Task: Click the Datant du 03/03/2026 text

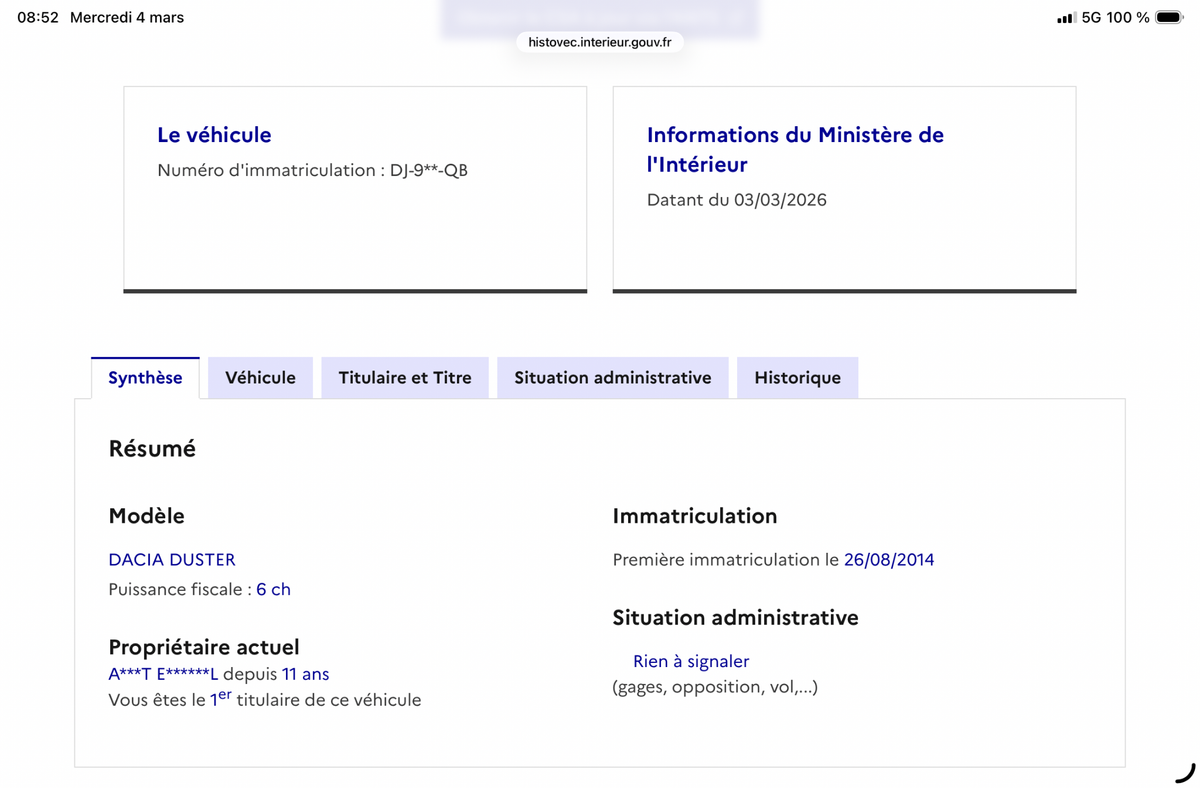Action: point(737,200)
